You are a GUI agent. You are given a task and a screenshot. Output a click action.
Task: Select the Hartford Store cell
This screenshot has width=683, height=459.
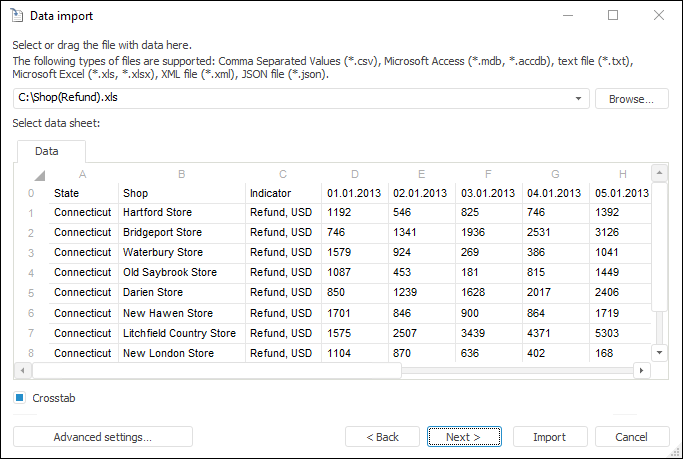pyautogui.click(x=157, y=212)
